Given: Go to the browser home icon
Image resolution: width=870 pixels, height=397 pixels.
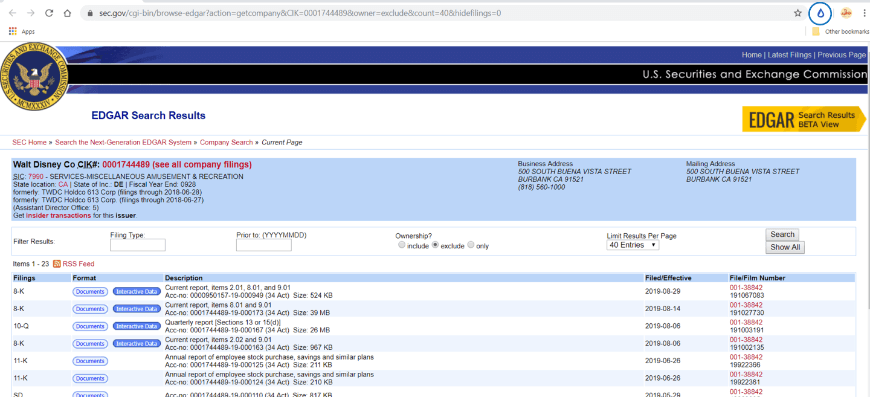Looking at the screenshot, I should click(67, 13).
